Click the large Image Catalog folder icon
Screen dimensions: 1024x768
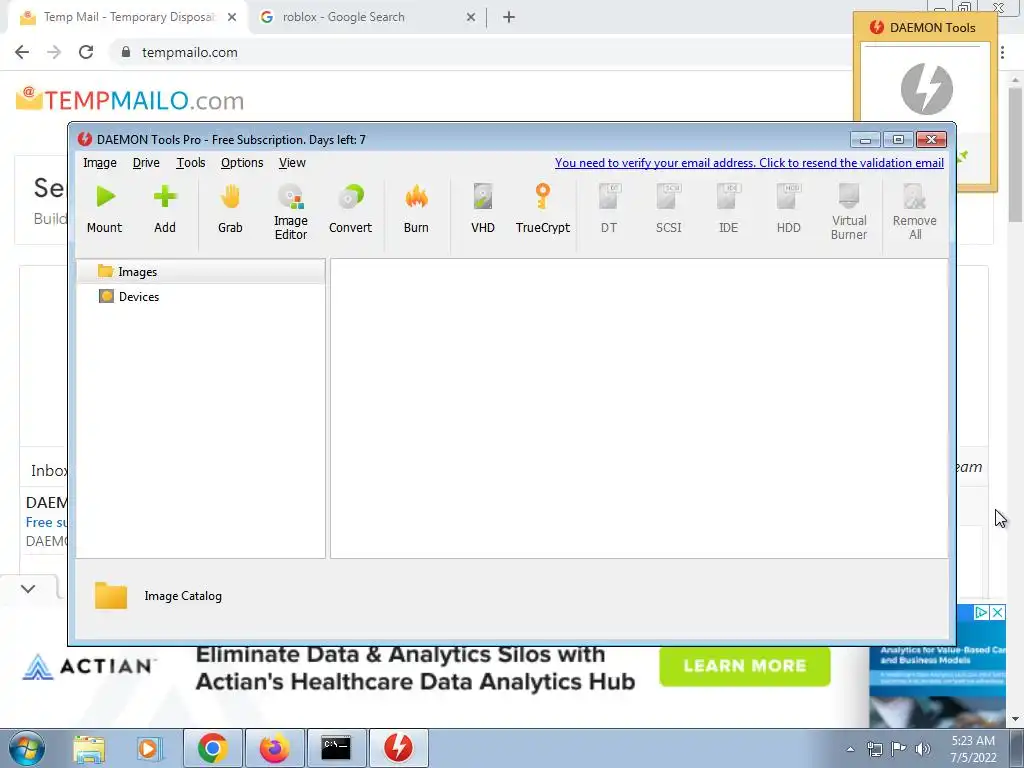111,595
